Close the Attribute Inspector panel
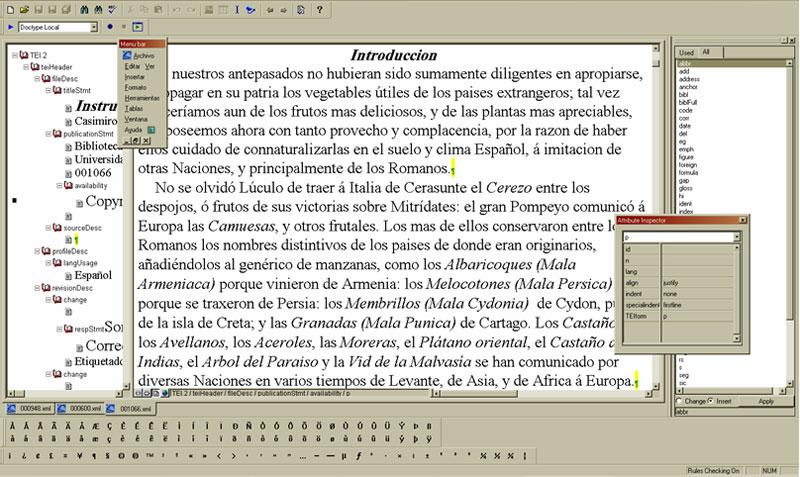 [x=744, y=219]
